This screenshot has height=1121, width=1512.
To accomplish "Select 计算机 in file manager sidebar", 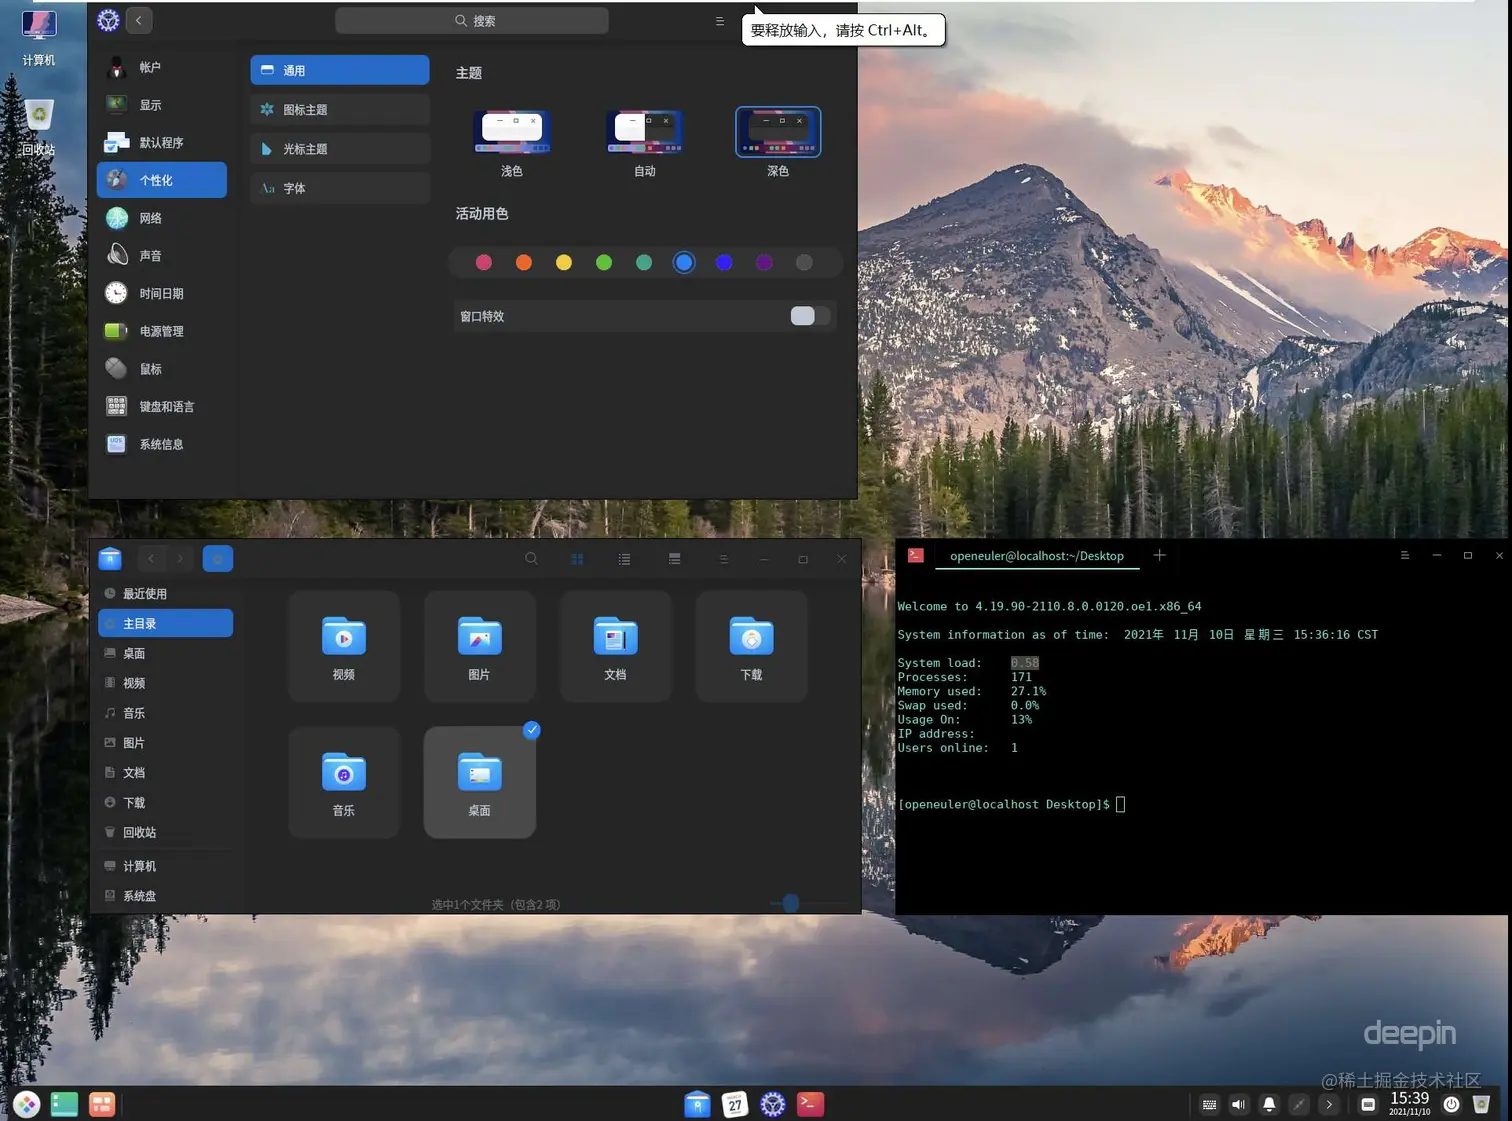I will click(x=166, y=866).
